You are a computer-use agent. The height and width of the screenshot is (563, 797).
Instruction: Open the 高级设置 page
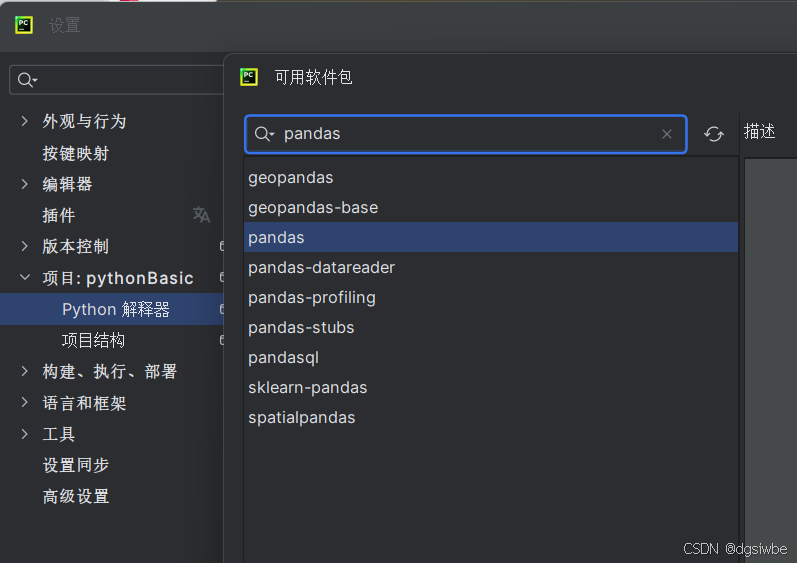76,496
